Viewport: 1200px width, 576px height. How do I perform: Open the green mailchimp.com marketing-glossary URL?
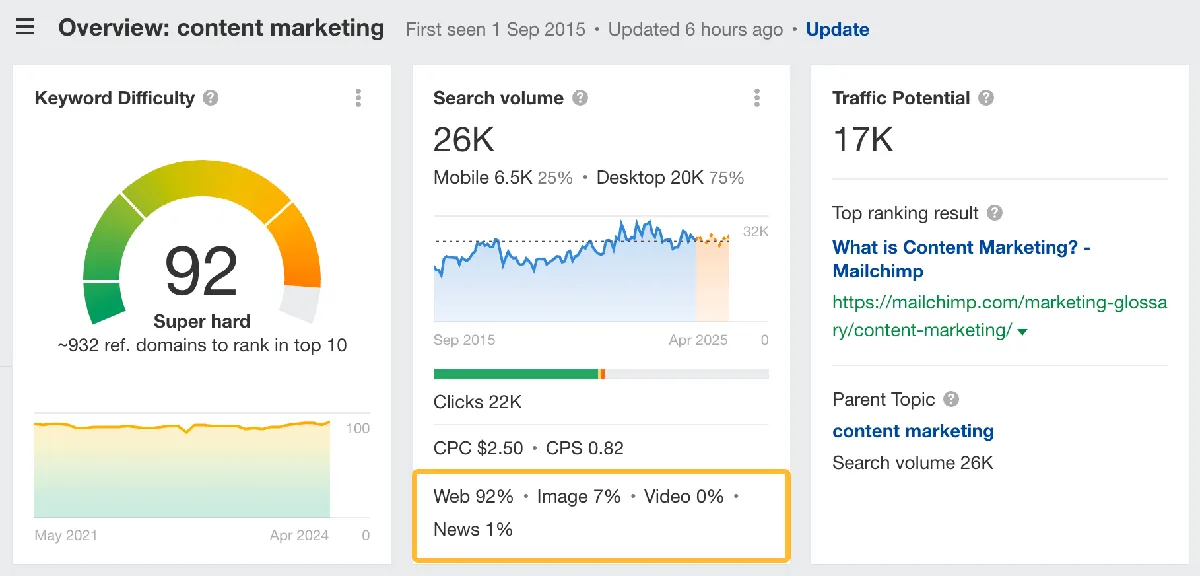[x=1000, y=316]
